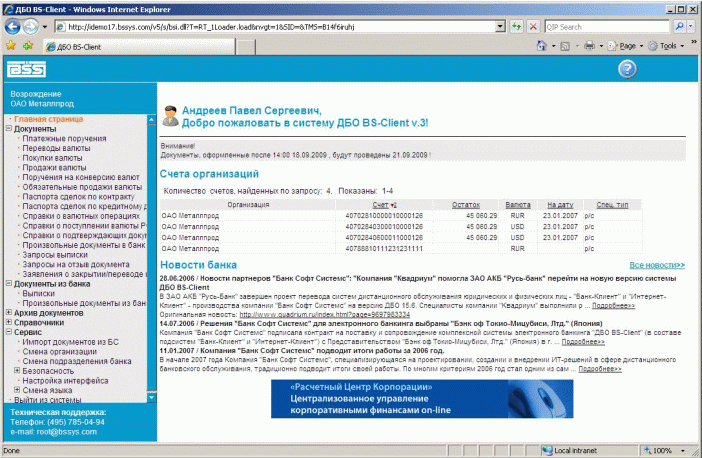Click the search magnifier icon
The height and width of the screenshot is (458, 702).
tap(680, 27)
